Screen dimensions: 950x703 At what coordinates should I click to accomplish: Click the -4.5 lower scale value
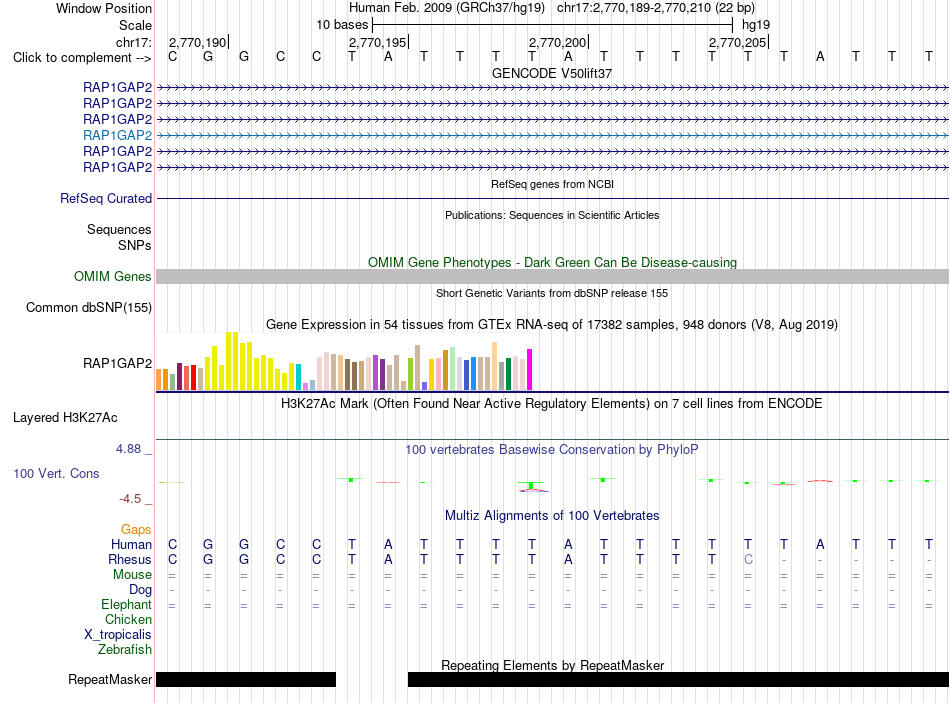[x=130, y=499]
